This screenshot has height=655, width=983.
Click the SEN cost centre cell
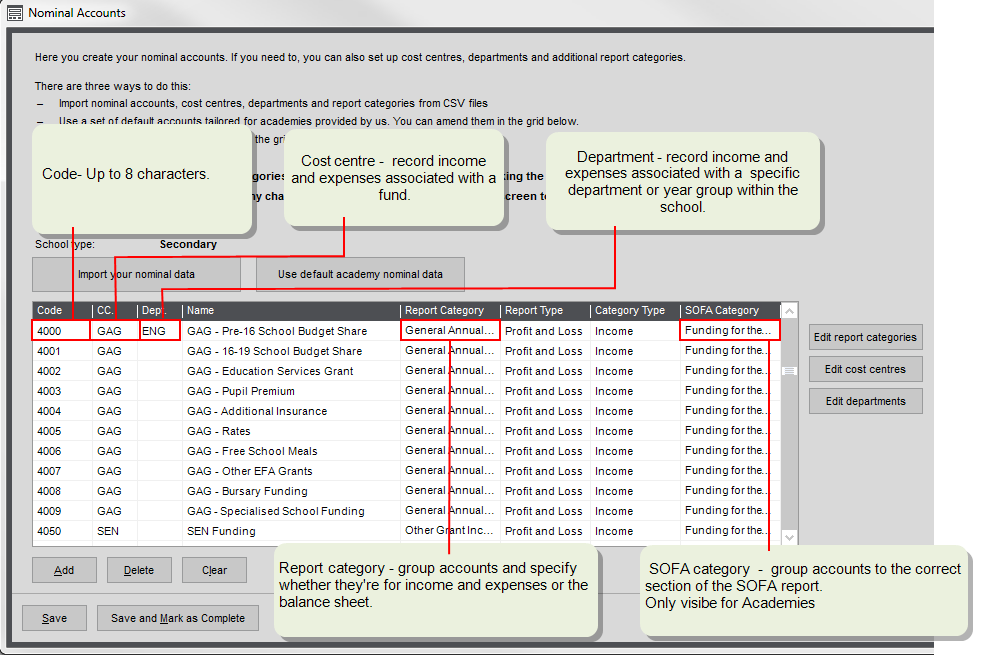[115, 532]
